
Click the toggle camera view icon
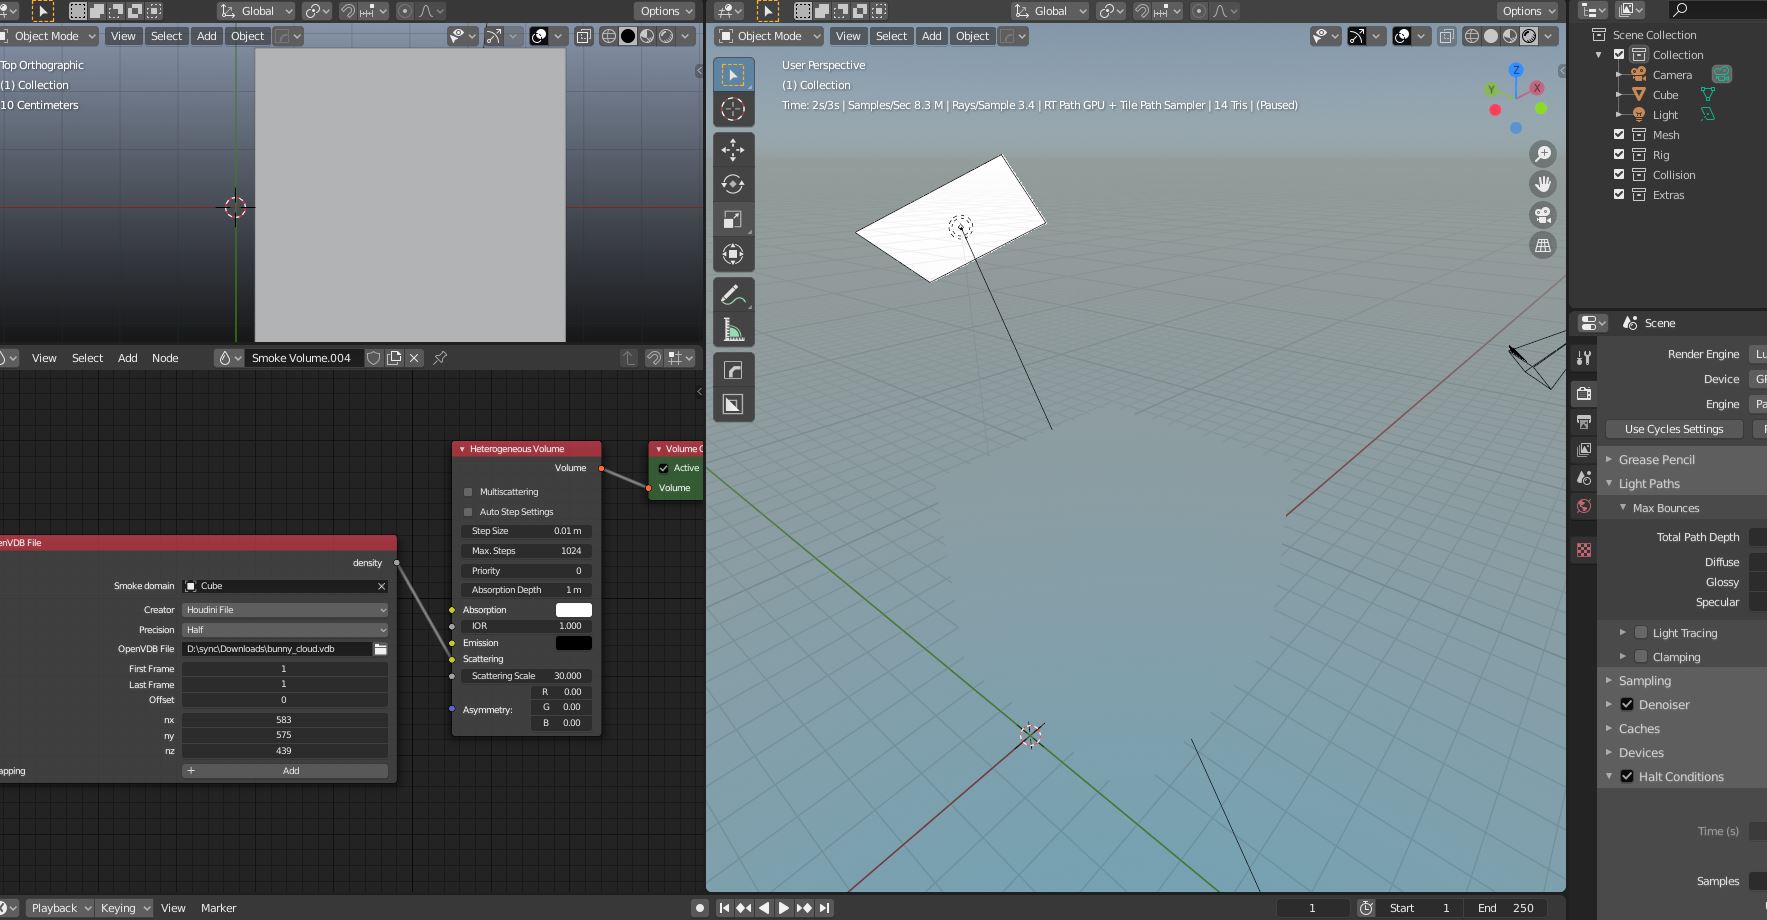[1543, 215]
